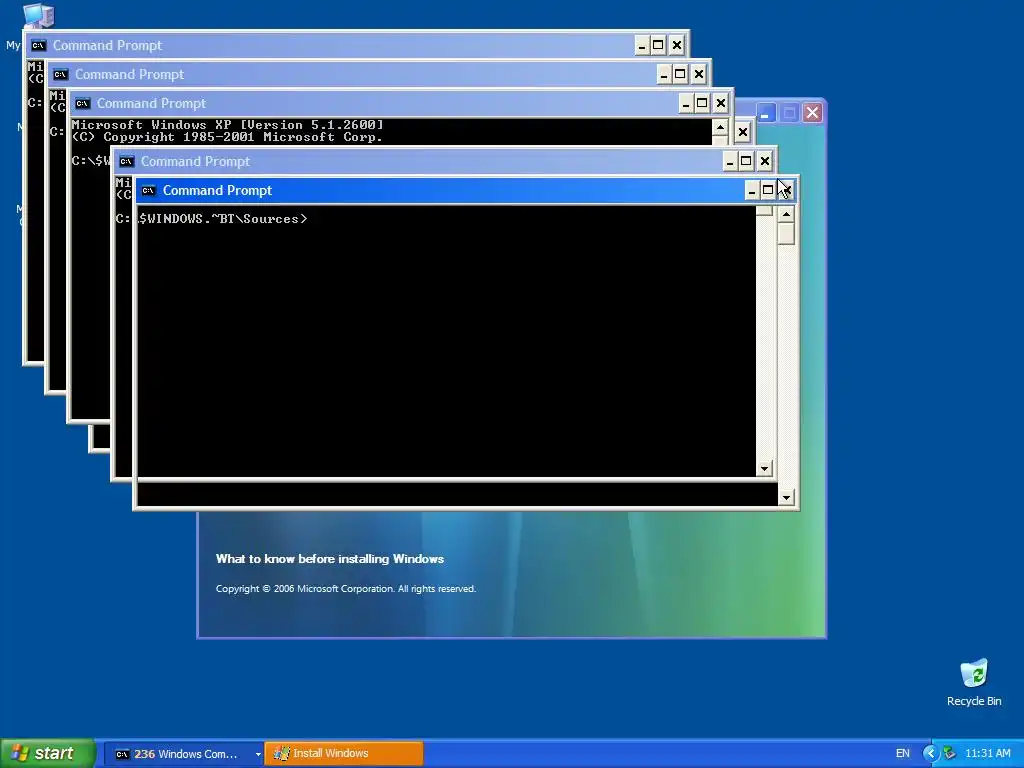
Task: Close the Install Windows window
Action: [x=812, y=113]
